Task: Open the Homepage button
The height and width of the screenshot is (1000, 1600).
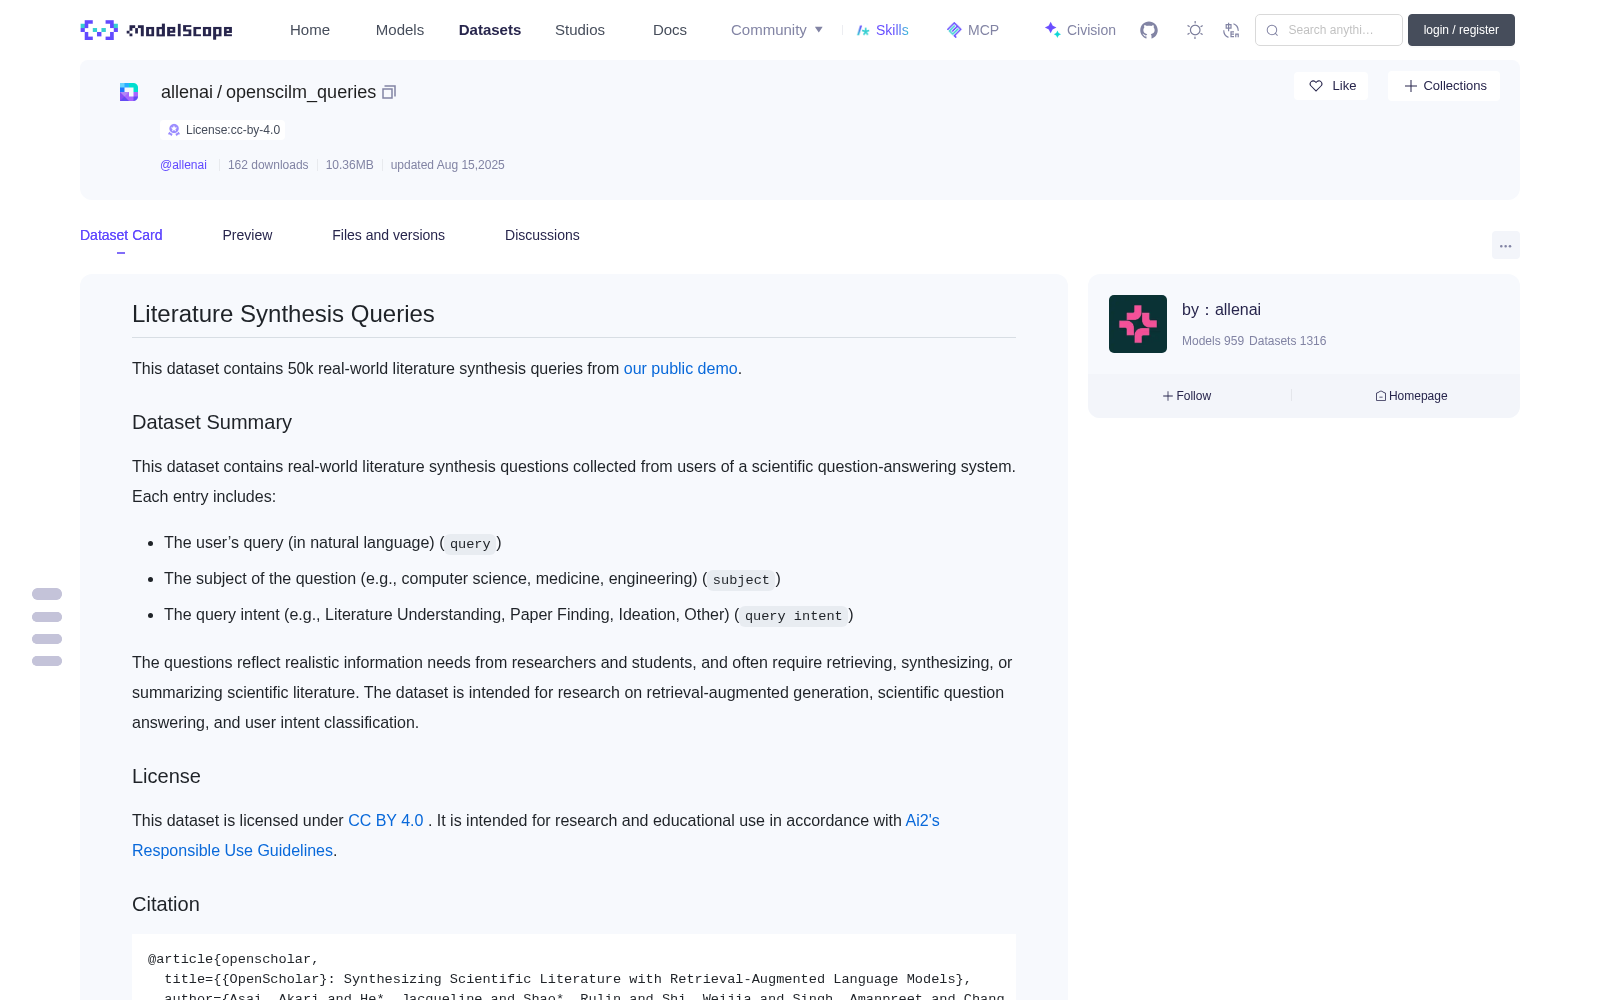Action: coord(1411,396)
